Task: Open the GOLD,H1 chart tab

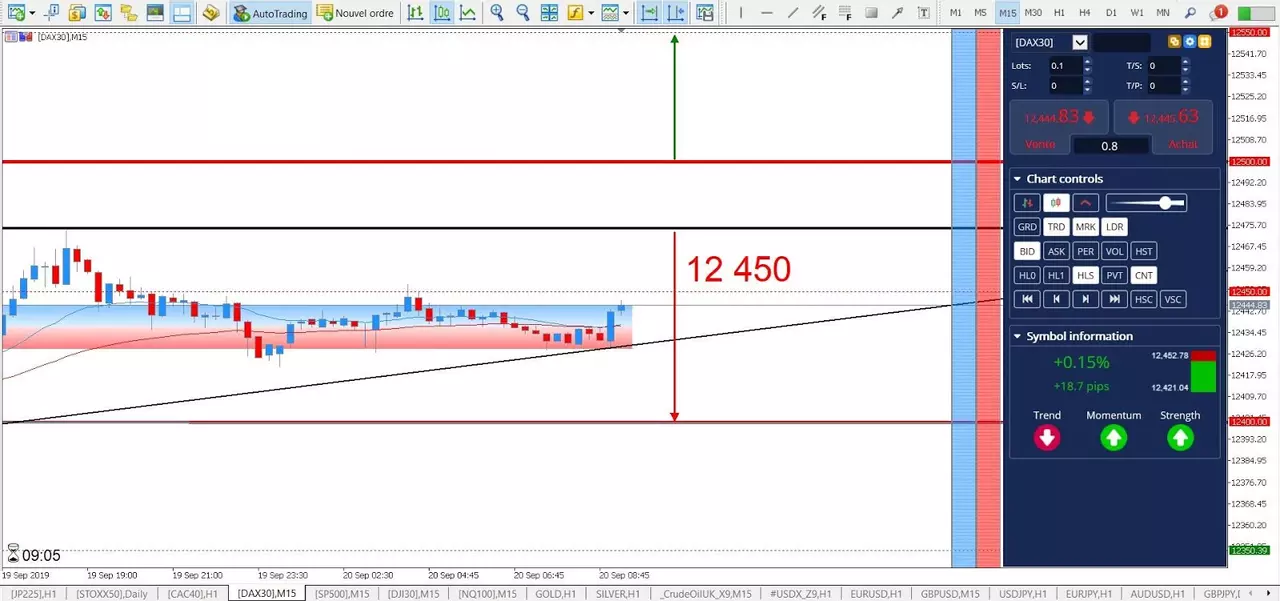Action: pyautogui.click(x=555, y=594)
